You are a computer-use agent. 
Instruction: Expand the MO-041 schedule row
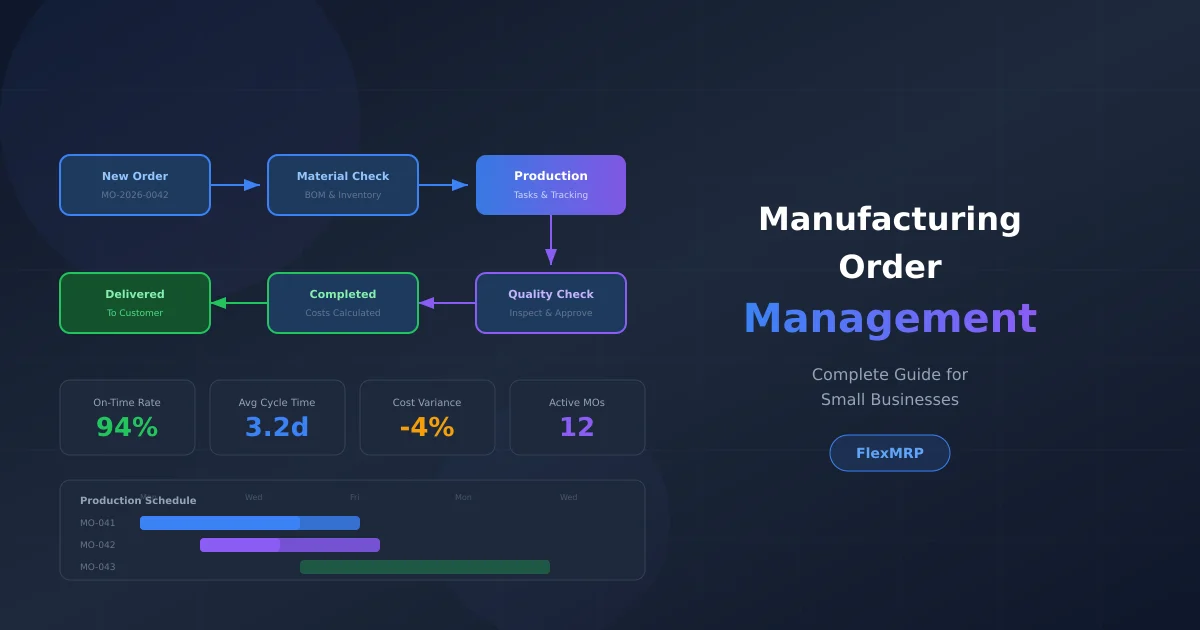pyautogui.click(x=97, y=522)
